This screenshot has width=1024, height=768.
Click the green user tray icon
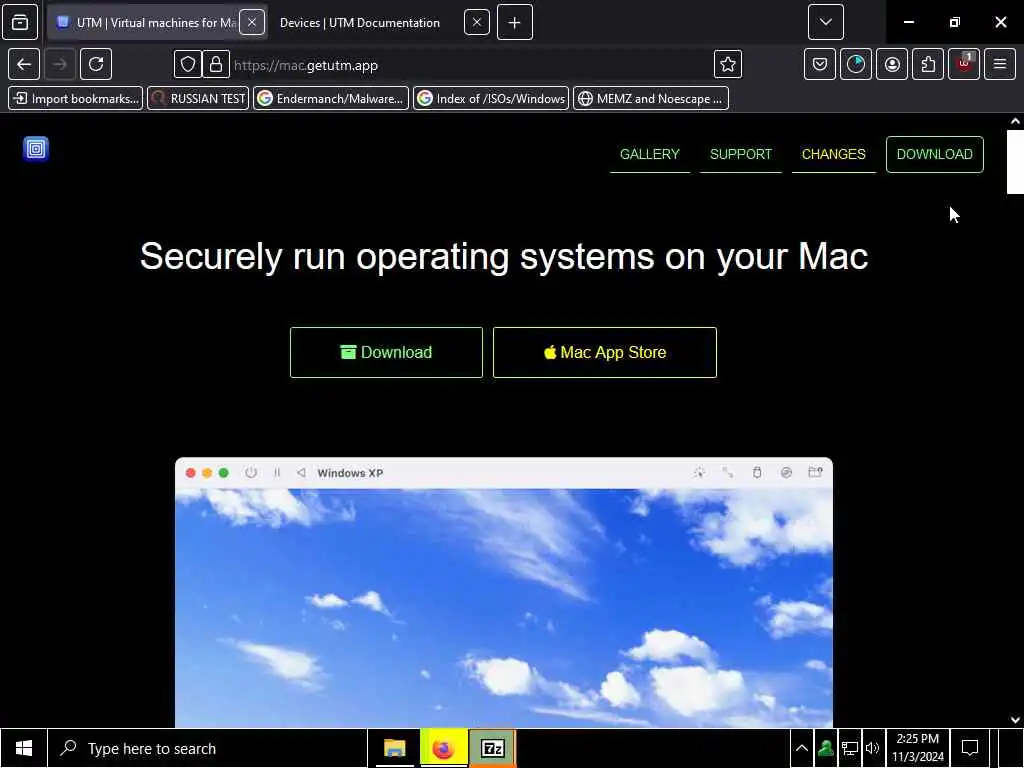(825, 748)
